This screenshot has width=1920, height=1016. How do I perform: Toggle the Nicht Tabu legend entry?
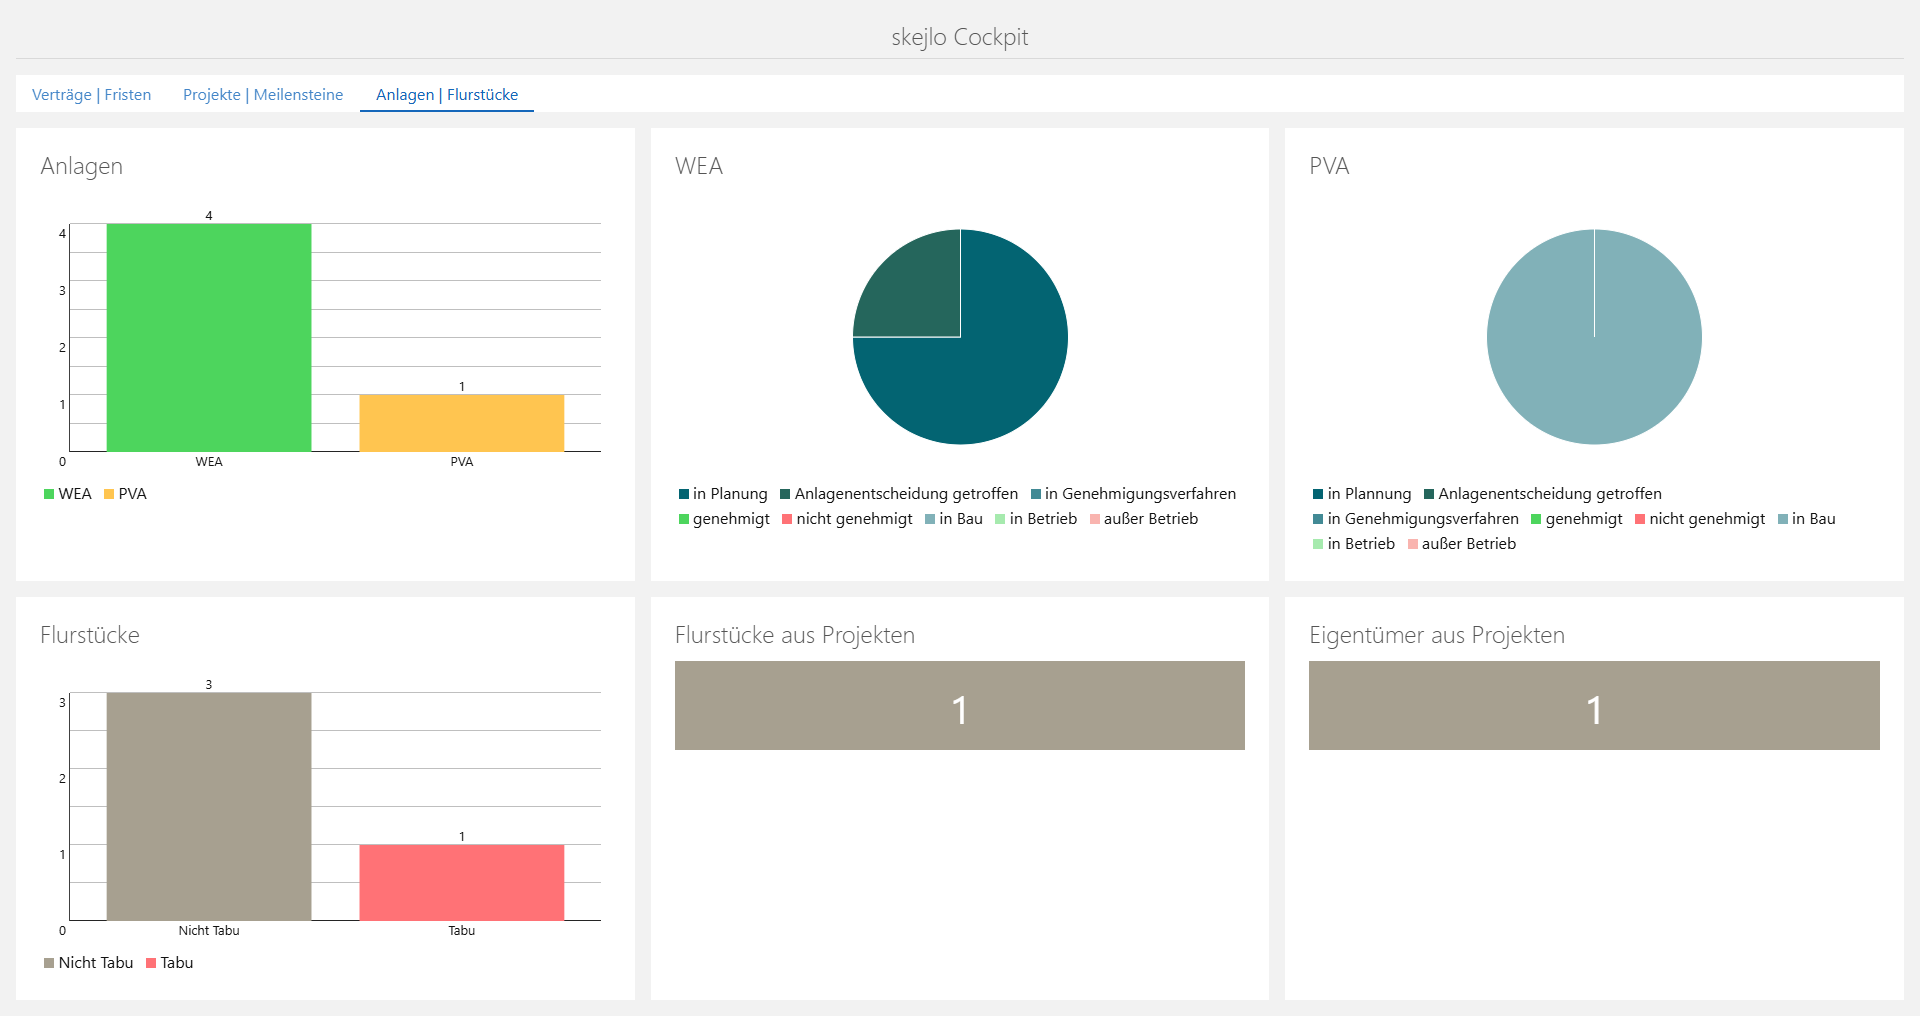click(88, 963)
